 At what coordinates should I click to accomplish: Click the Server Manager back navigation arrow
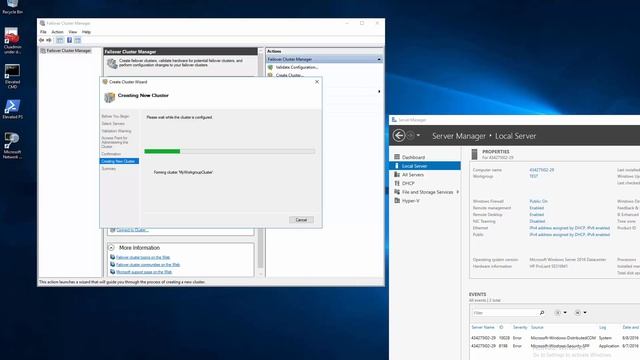[x=399, y=136]
